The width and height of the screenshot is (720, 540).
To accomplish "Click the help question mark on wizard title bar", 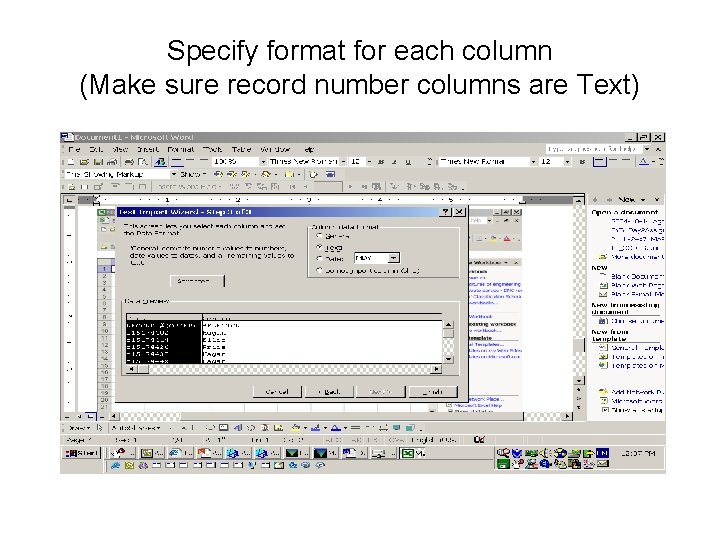I will [x=445, y=212].
